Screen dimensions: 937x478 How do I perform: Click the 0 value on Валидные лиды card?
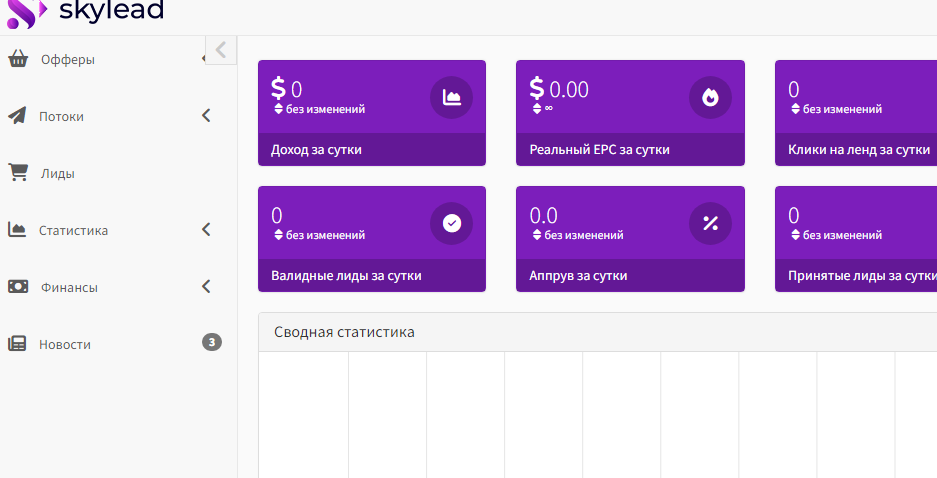coord(277,216)
